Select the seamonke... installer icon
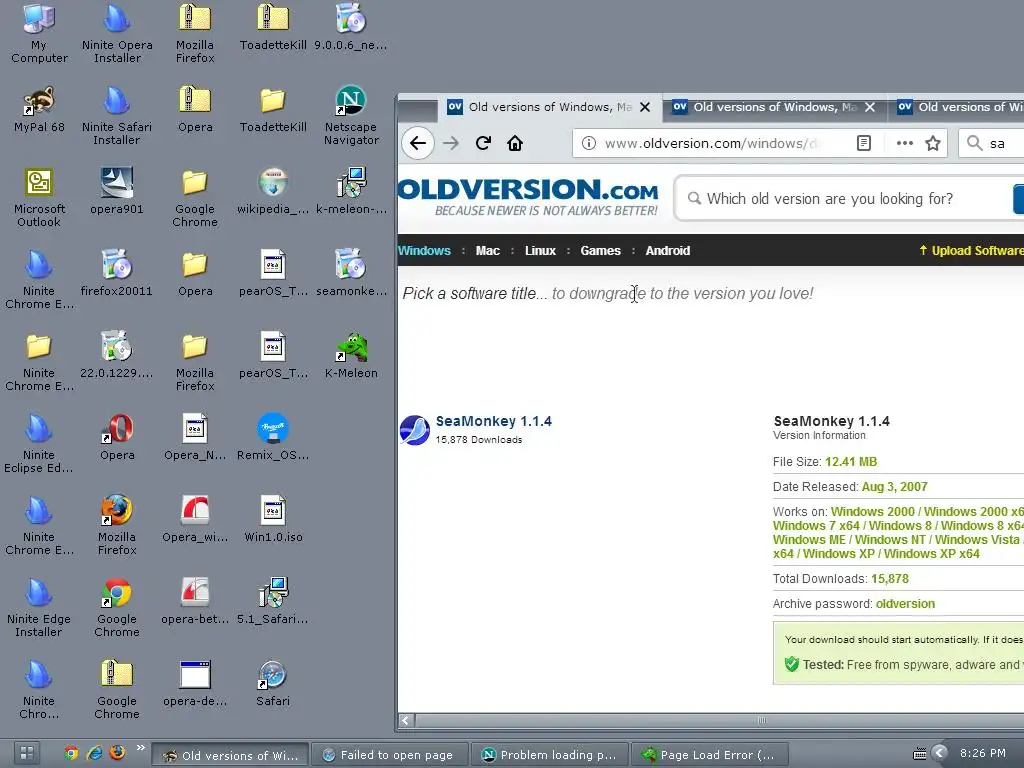The image size is (1024, 768). click(x=351, y=274)
